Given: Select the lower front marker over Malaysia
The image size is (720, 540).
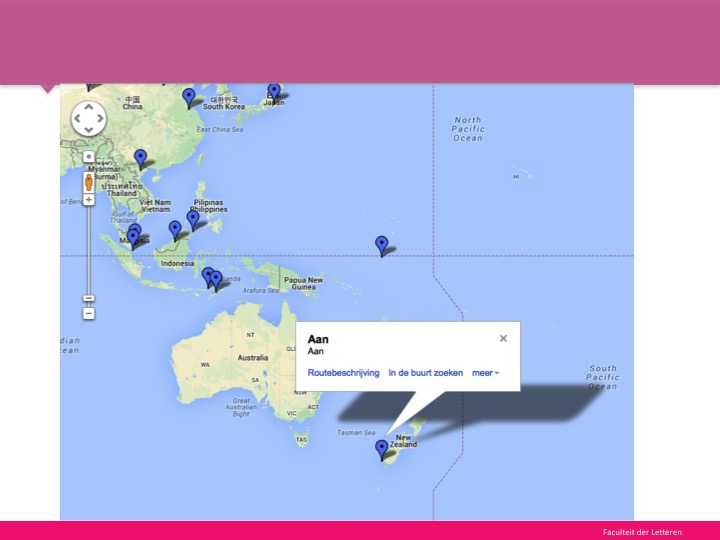Looking at the screenshot, I should tap(133, 239).
